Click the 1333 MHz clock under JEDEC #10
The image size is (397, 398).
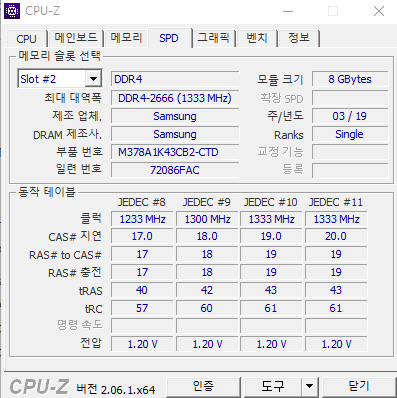click(271, 219)
